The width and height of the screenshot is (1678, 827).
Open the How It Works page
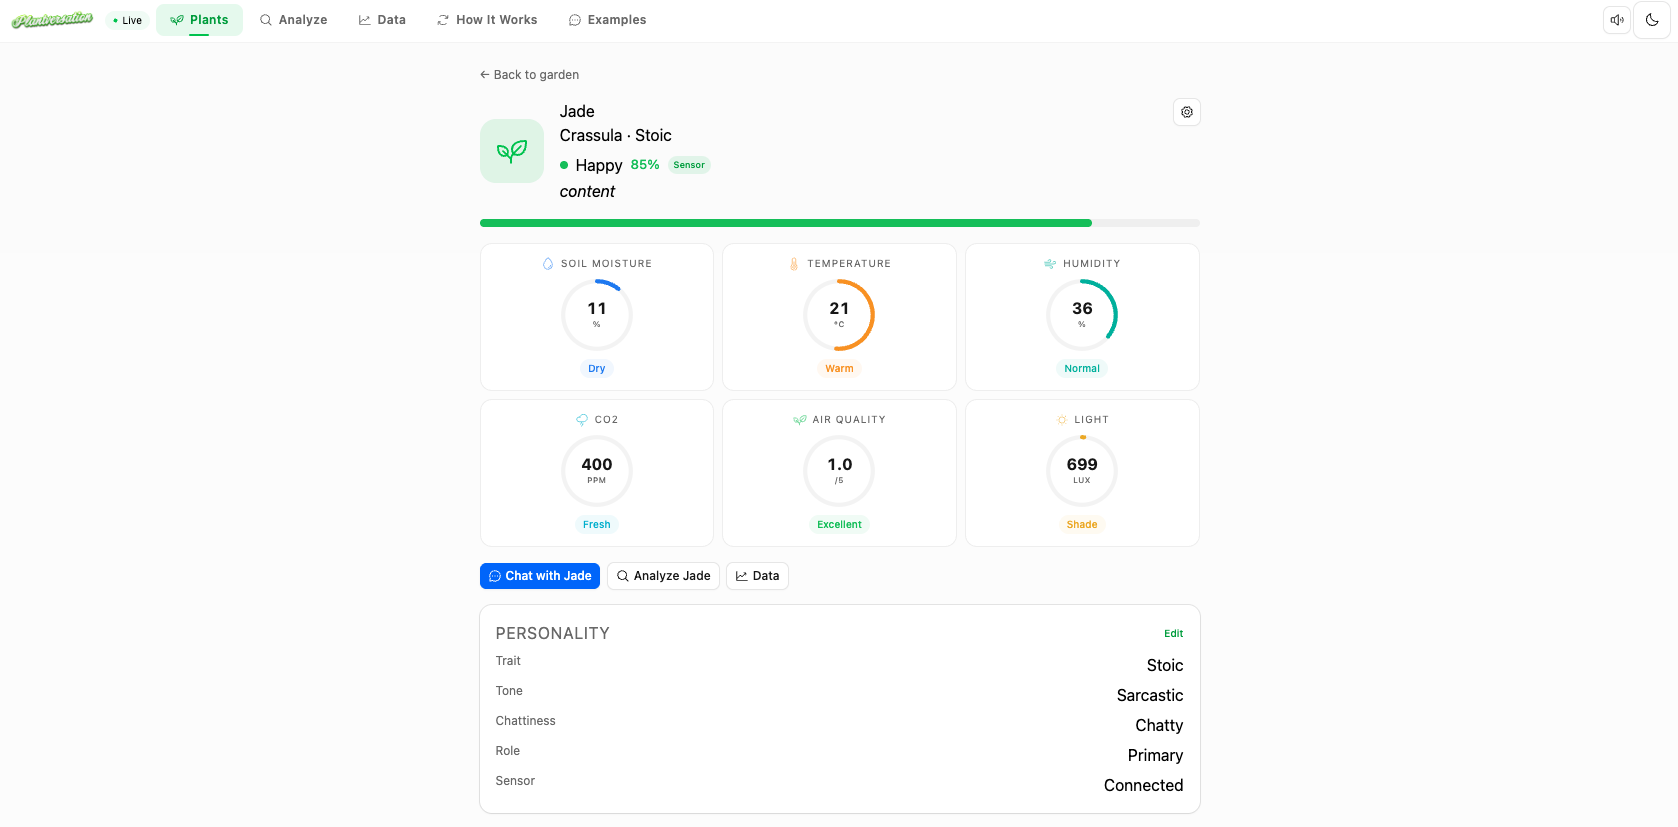click(x=487, y=20)
